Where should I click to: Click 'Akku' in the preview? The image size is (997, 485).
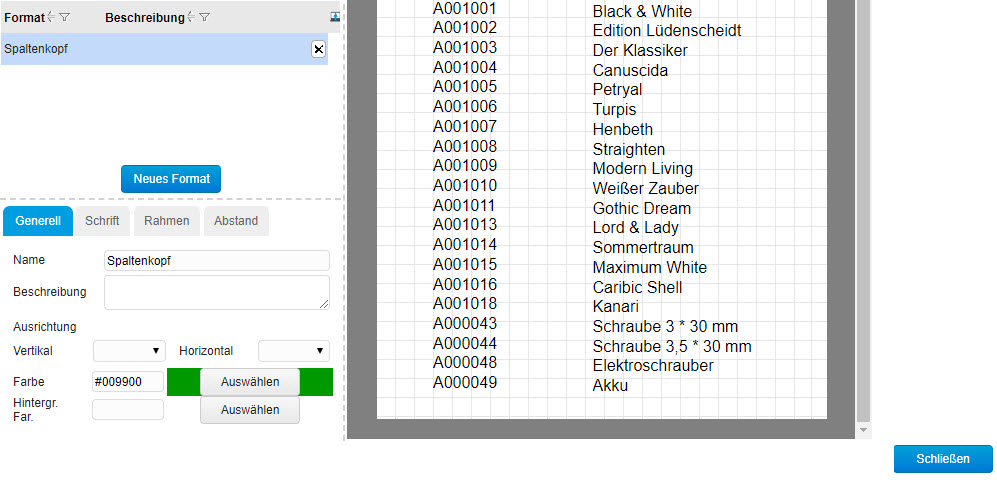pos(610,386)
